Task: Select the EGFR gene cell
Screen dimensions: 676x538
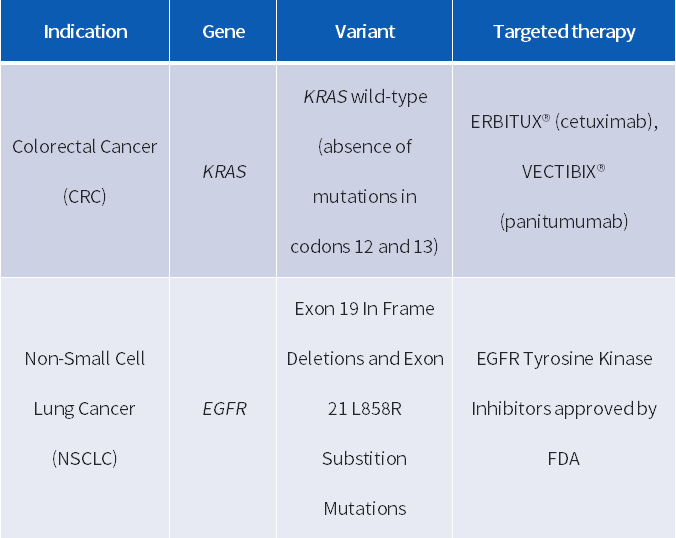Action: pos(224,408)
